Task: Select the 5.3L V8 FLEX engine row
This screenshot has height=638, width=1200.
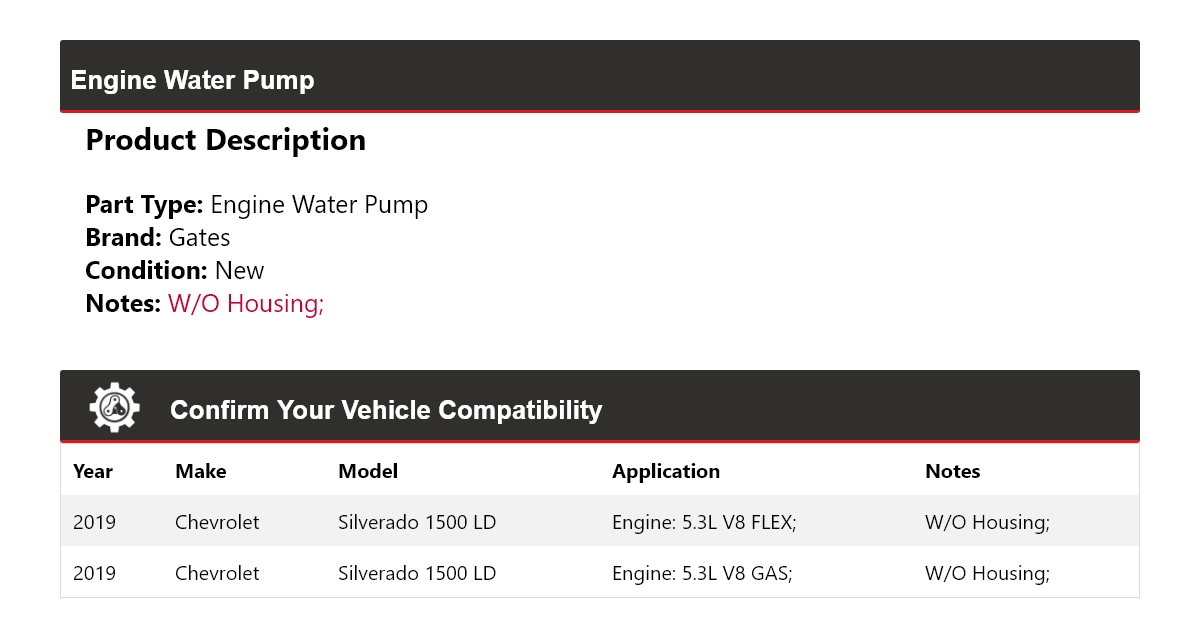Action: [600, 521]
